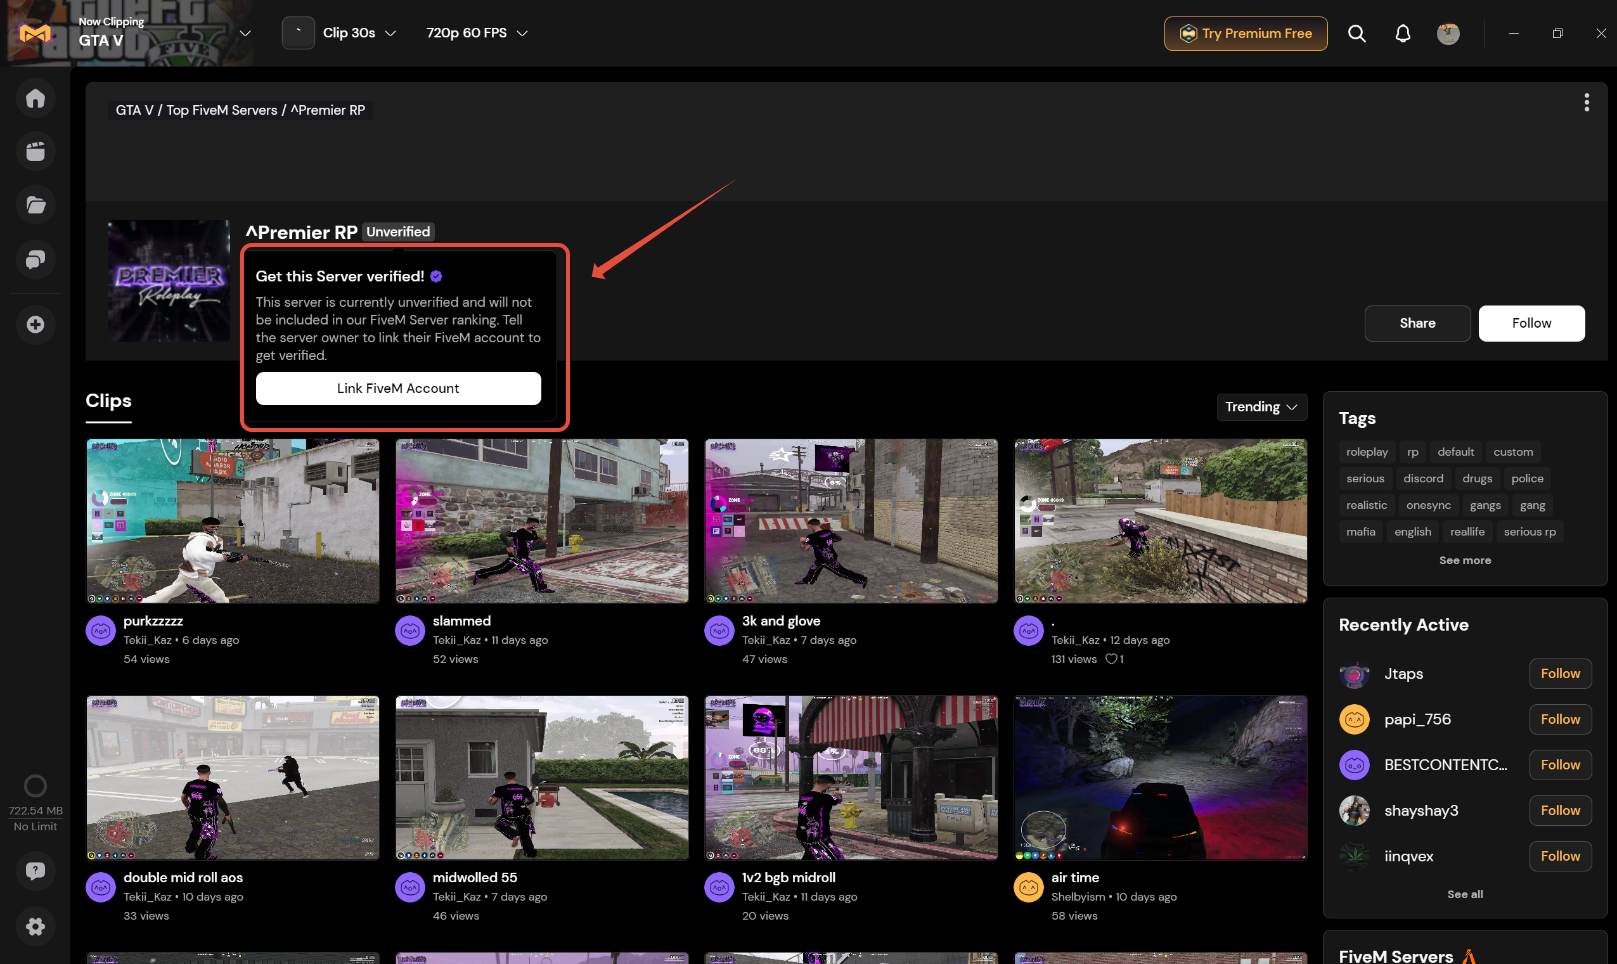Screen dimensions: 1617x964
Task: Open the folder library icon in sidebar
Action: pos(35,205)
